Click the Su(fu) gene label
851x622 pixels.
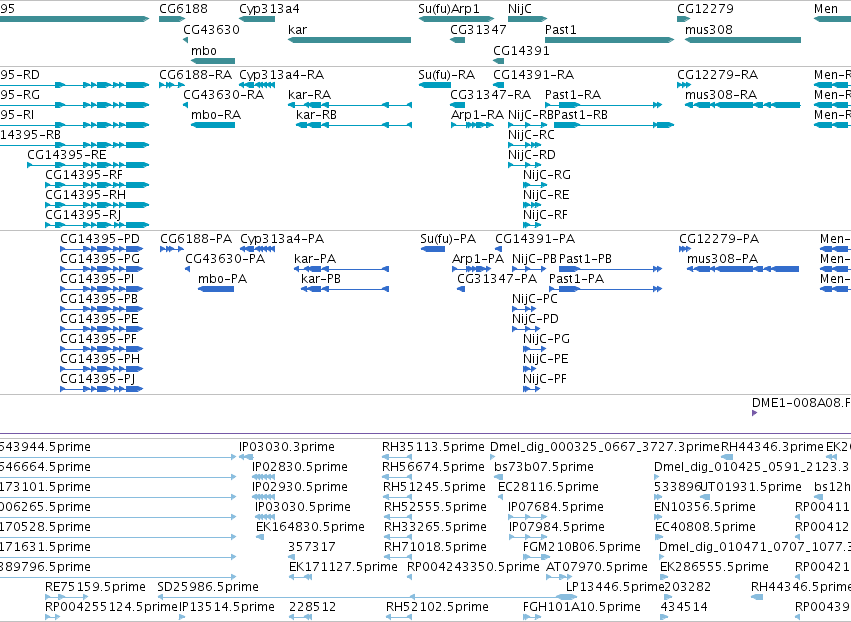(x=434, y=9)
